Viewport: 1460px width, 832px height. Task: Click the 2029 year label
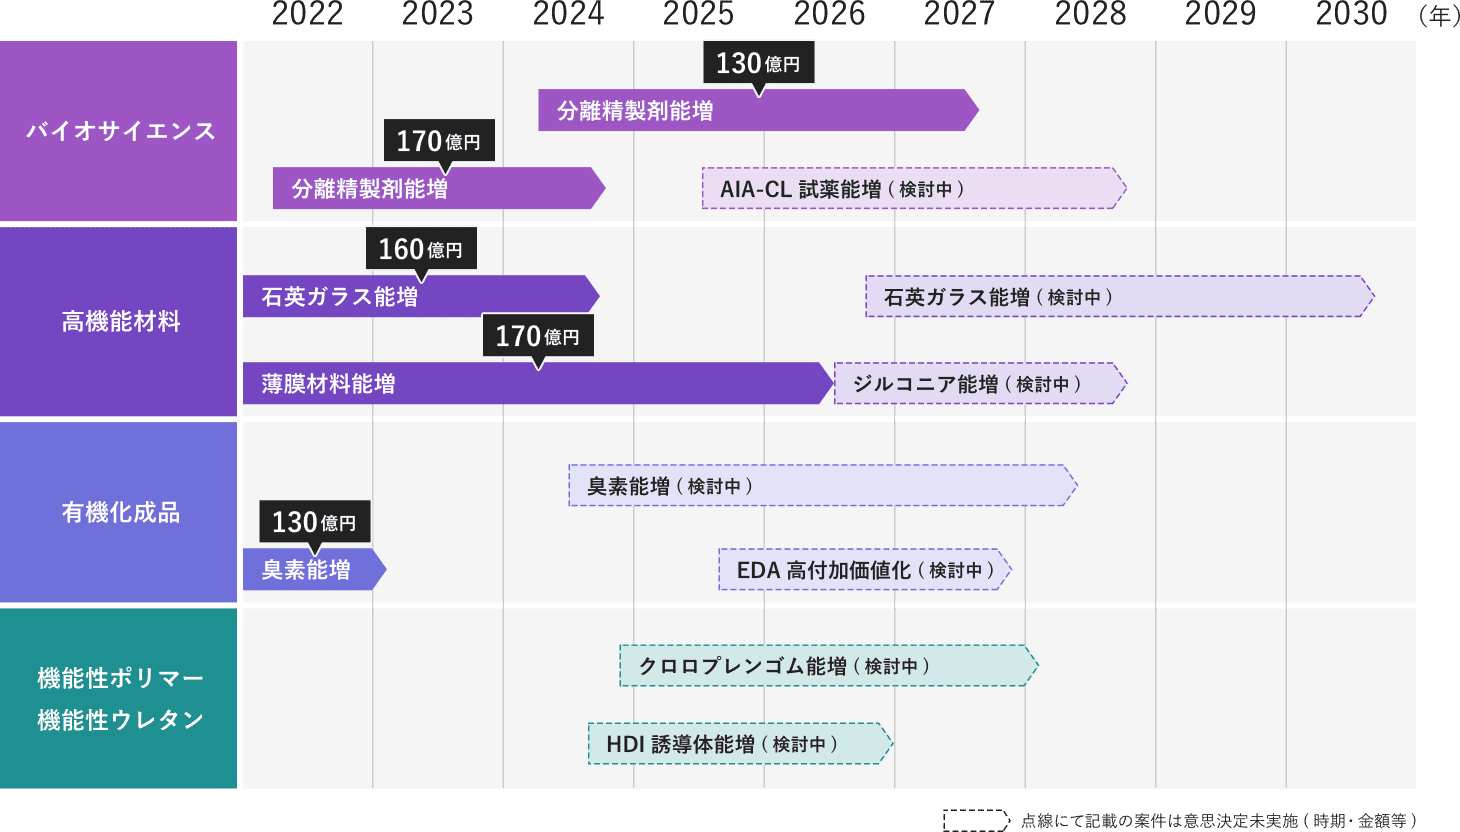coord(1220,14)
